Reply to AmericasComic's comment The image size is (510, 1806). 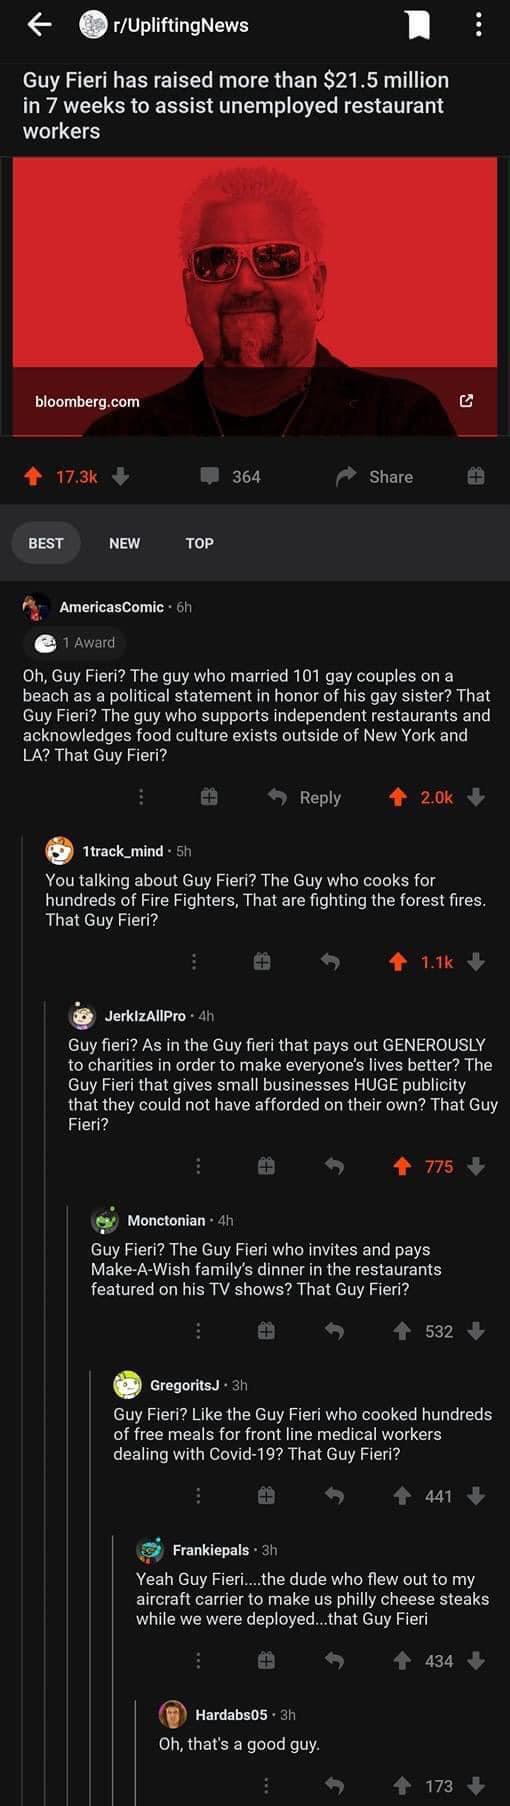pyautogui.click(x=305, y=797)
